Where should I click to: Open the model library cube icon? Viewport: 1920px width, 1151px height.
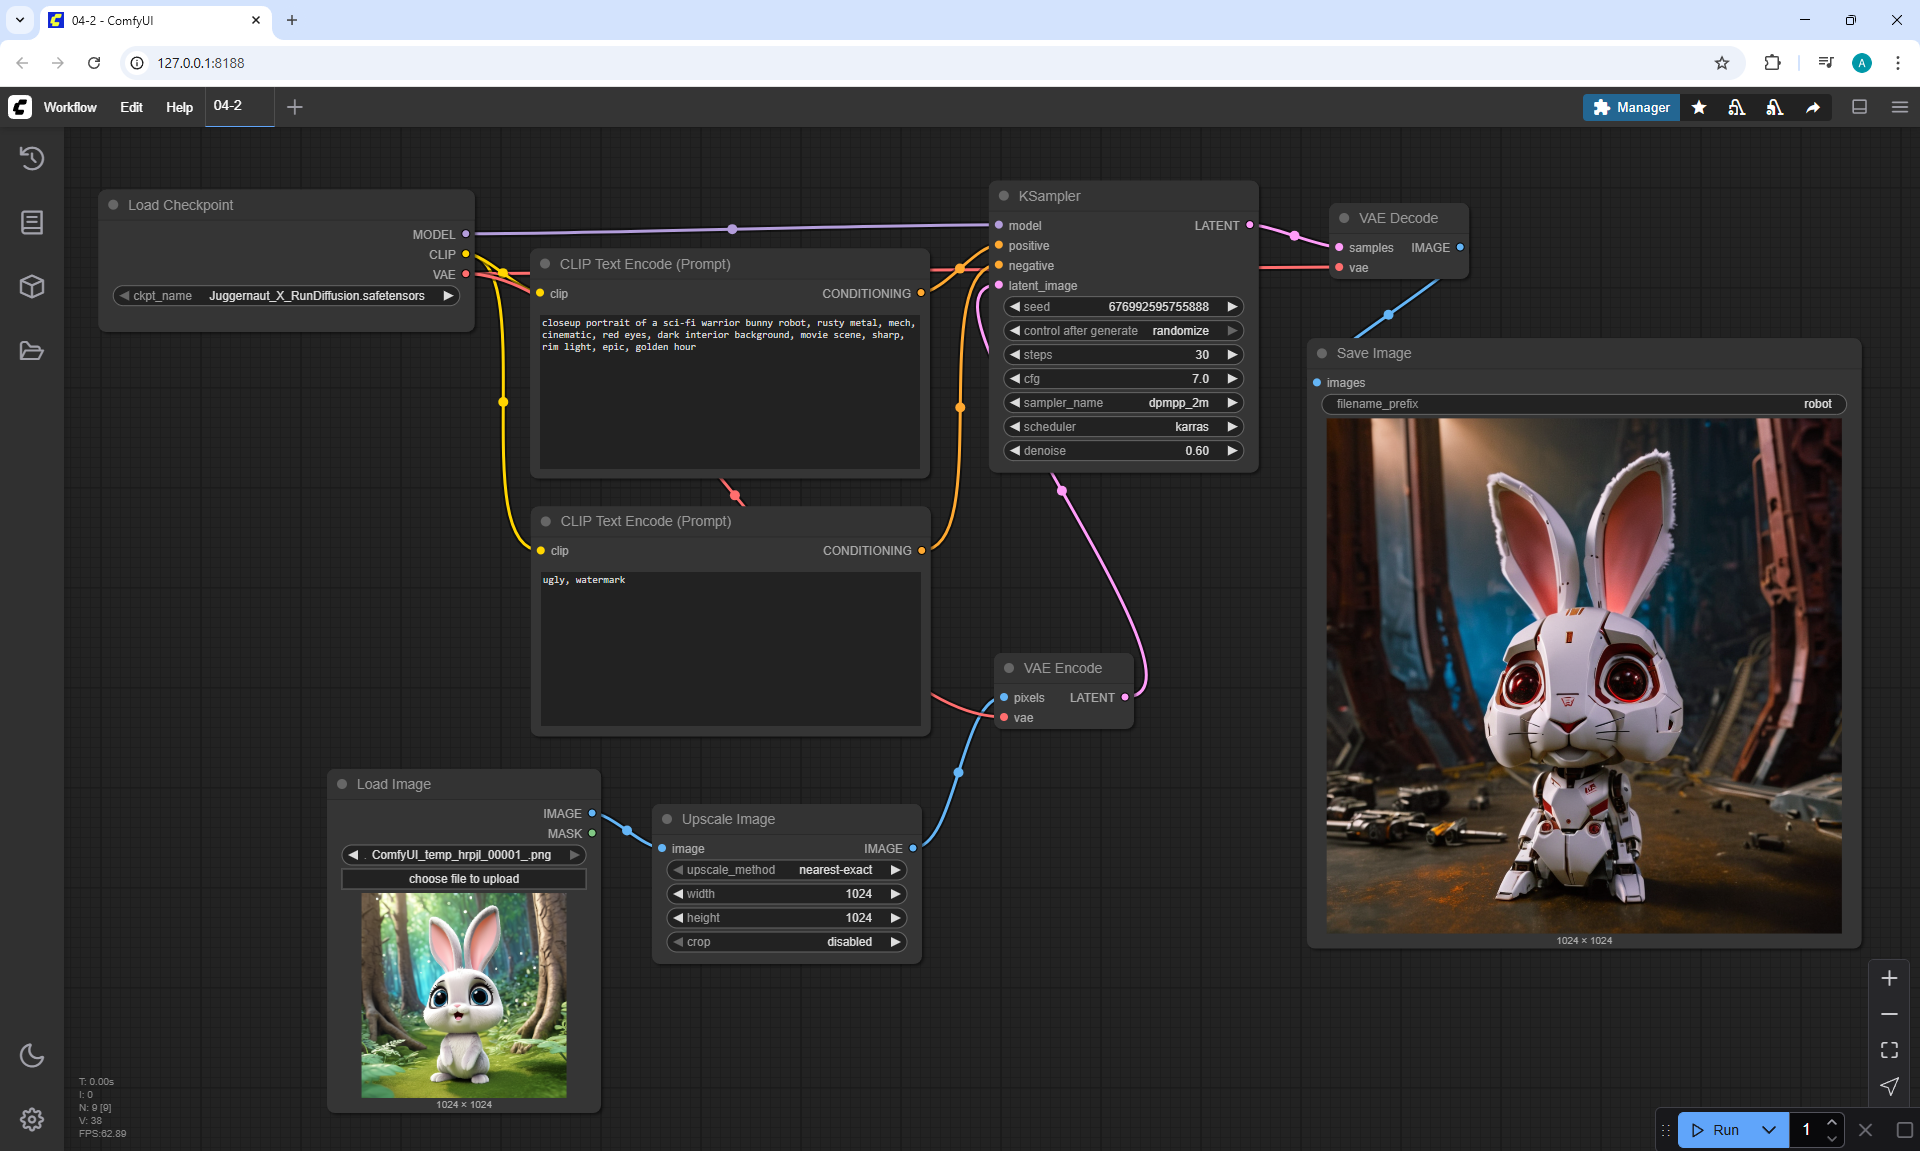[32, 287]
